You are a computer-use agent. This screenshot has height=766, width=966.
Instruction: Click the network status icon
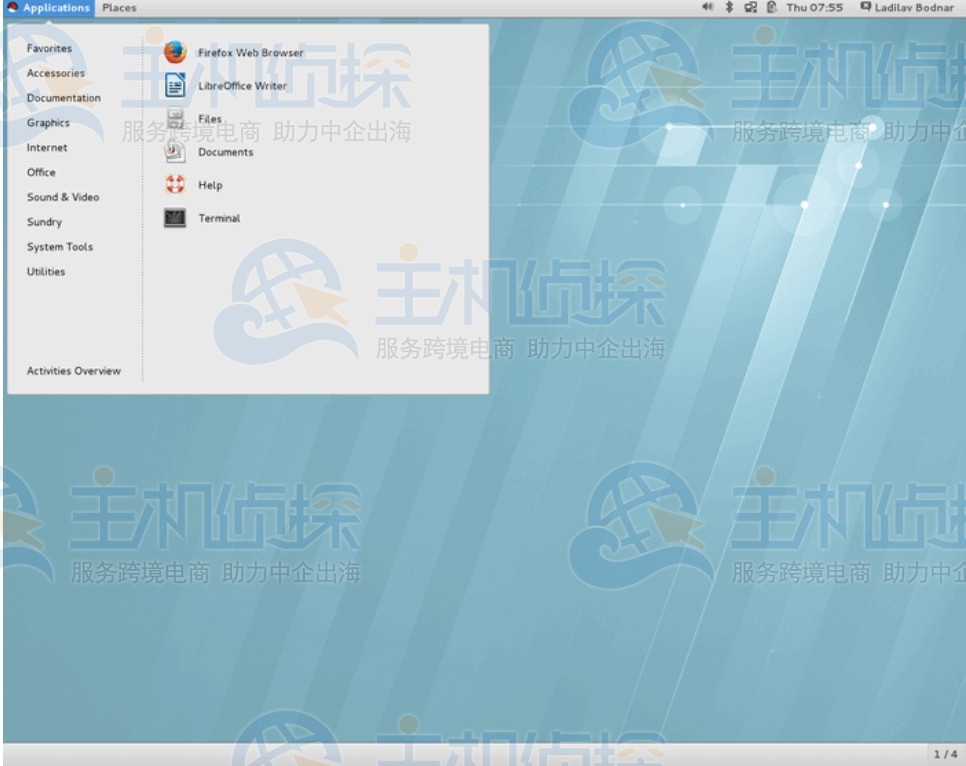coord(748,7)
